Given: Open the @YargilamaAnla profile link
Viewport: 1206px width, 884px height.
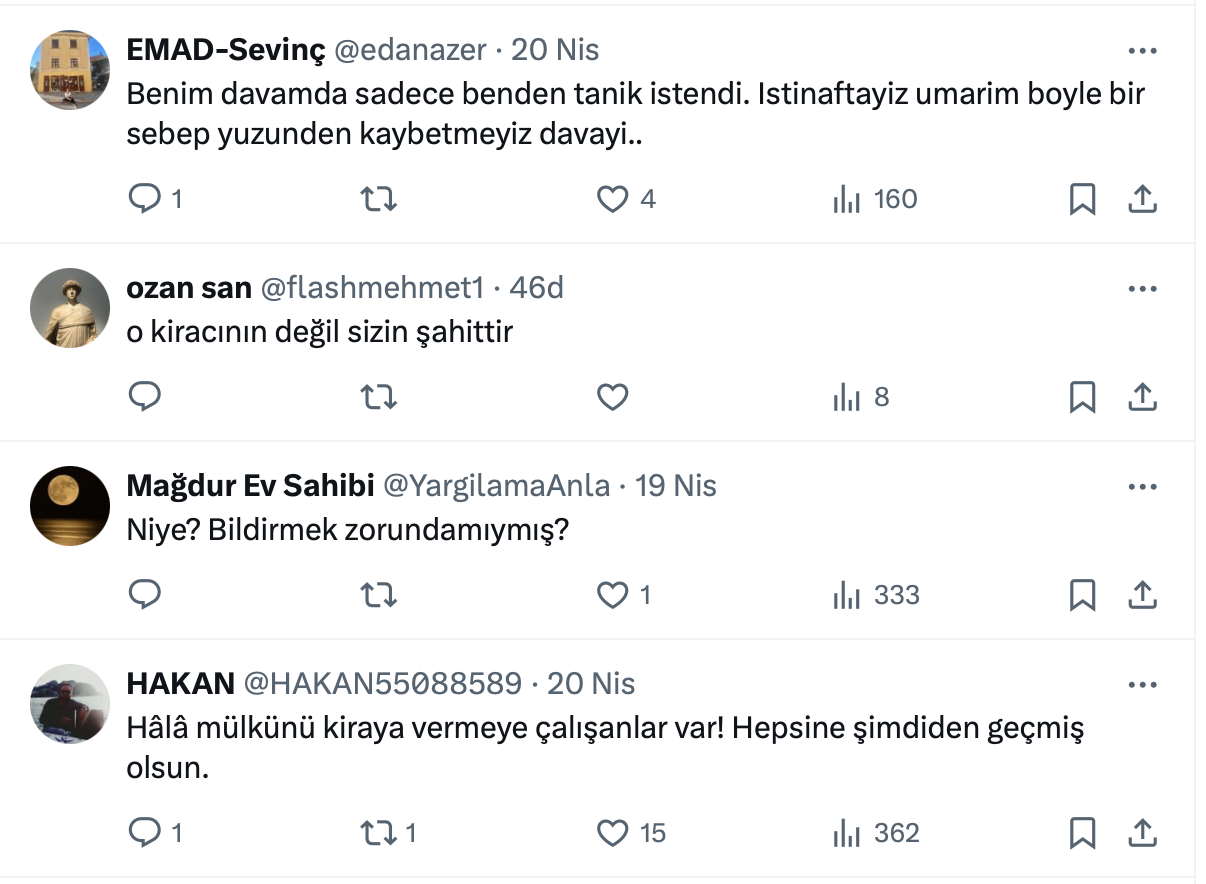Looking at the screenshot, I should [497, 486].
